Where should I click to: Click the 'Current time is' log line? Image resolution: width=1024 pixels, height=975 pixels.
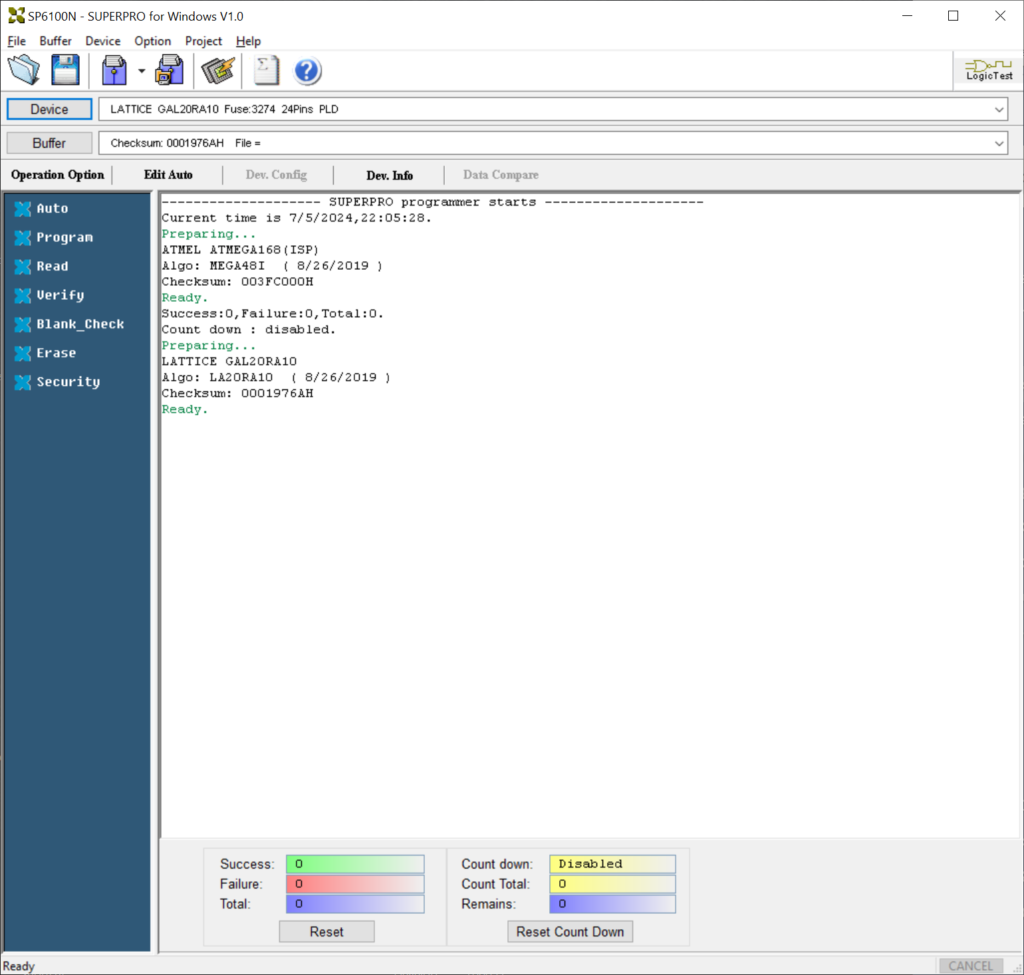click(296, 217)
